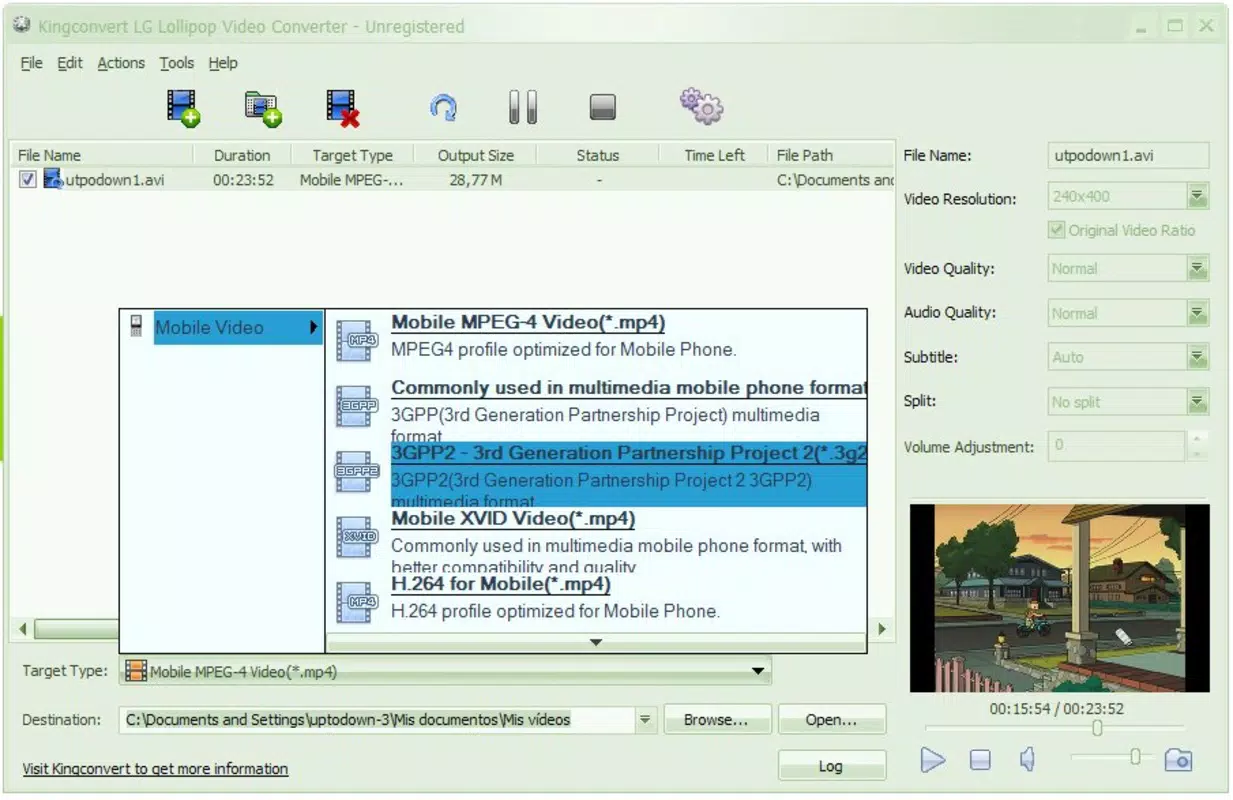This screenshot has height=800, width=1233.
Task: Click the XVID format icon
Action: tap(357, 537)
